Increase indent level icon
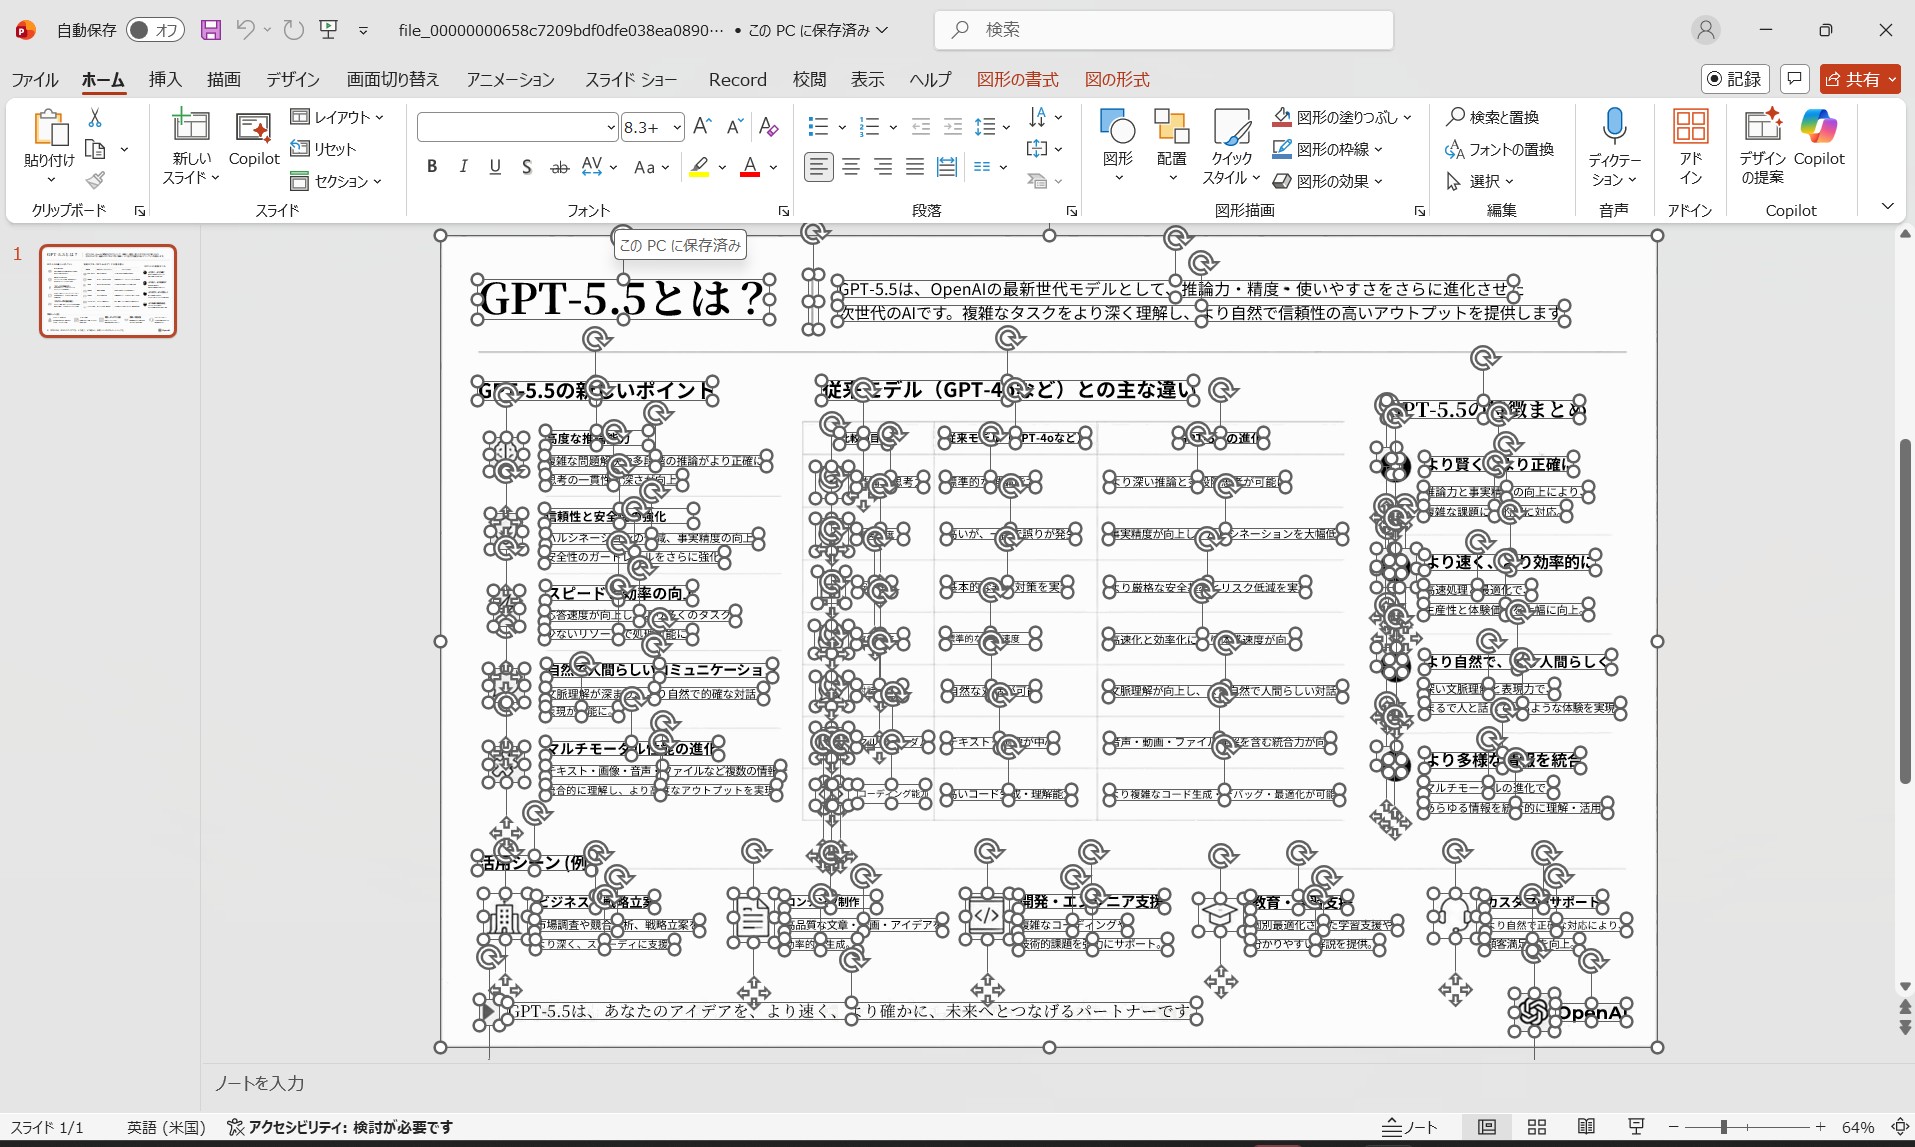Viewport: 1915px width, 1147px height. pos(953,126)
